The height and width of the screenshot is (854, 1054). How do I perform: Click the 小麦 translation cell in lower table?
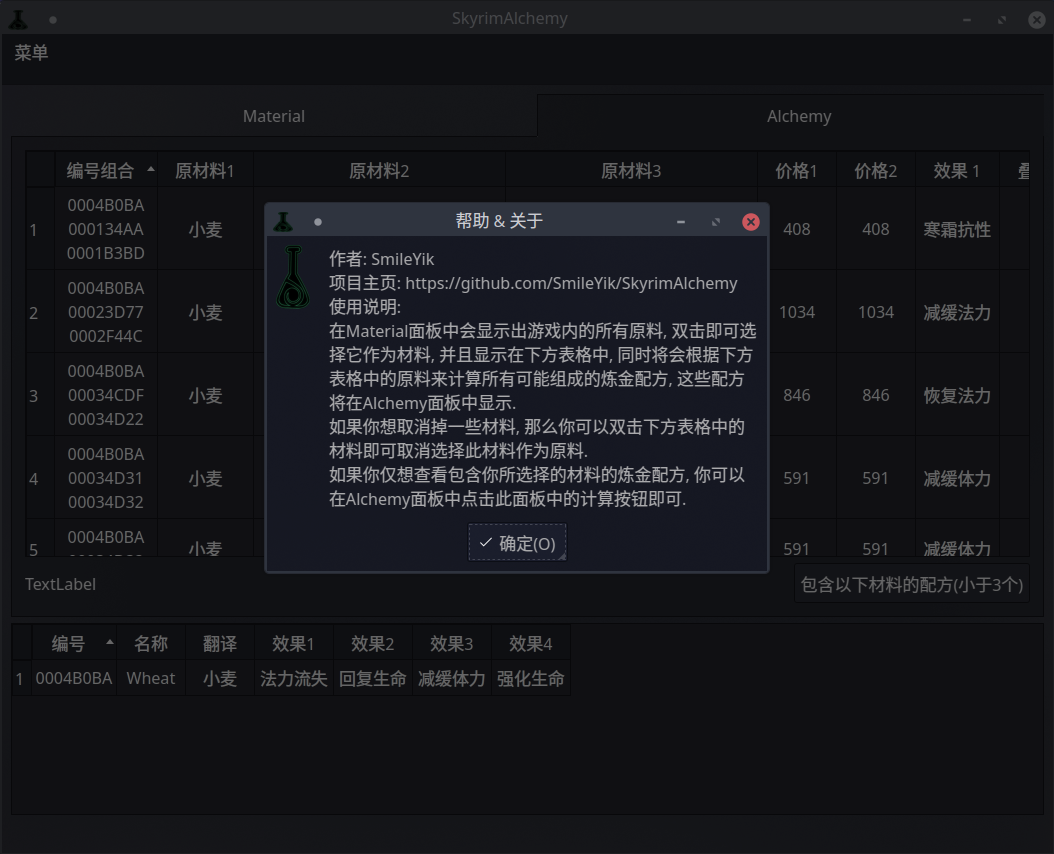[220, 678]
